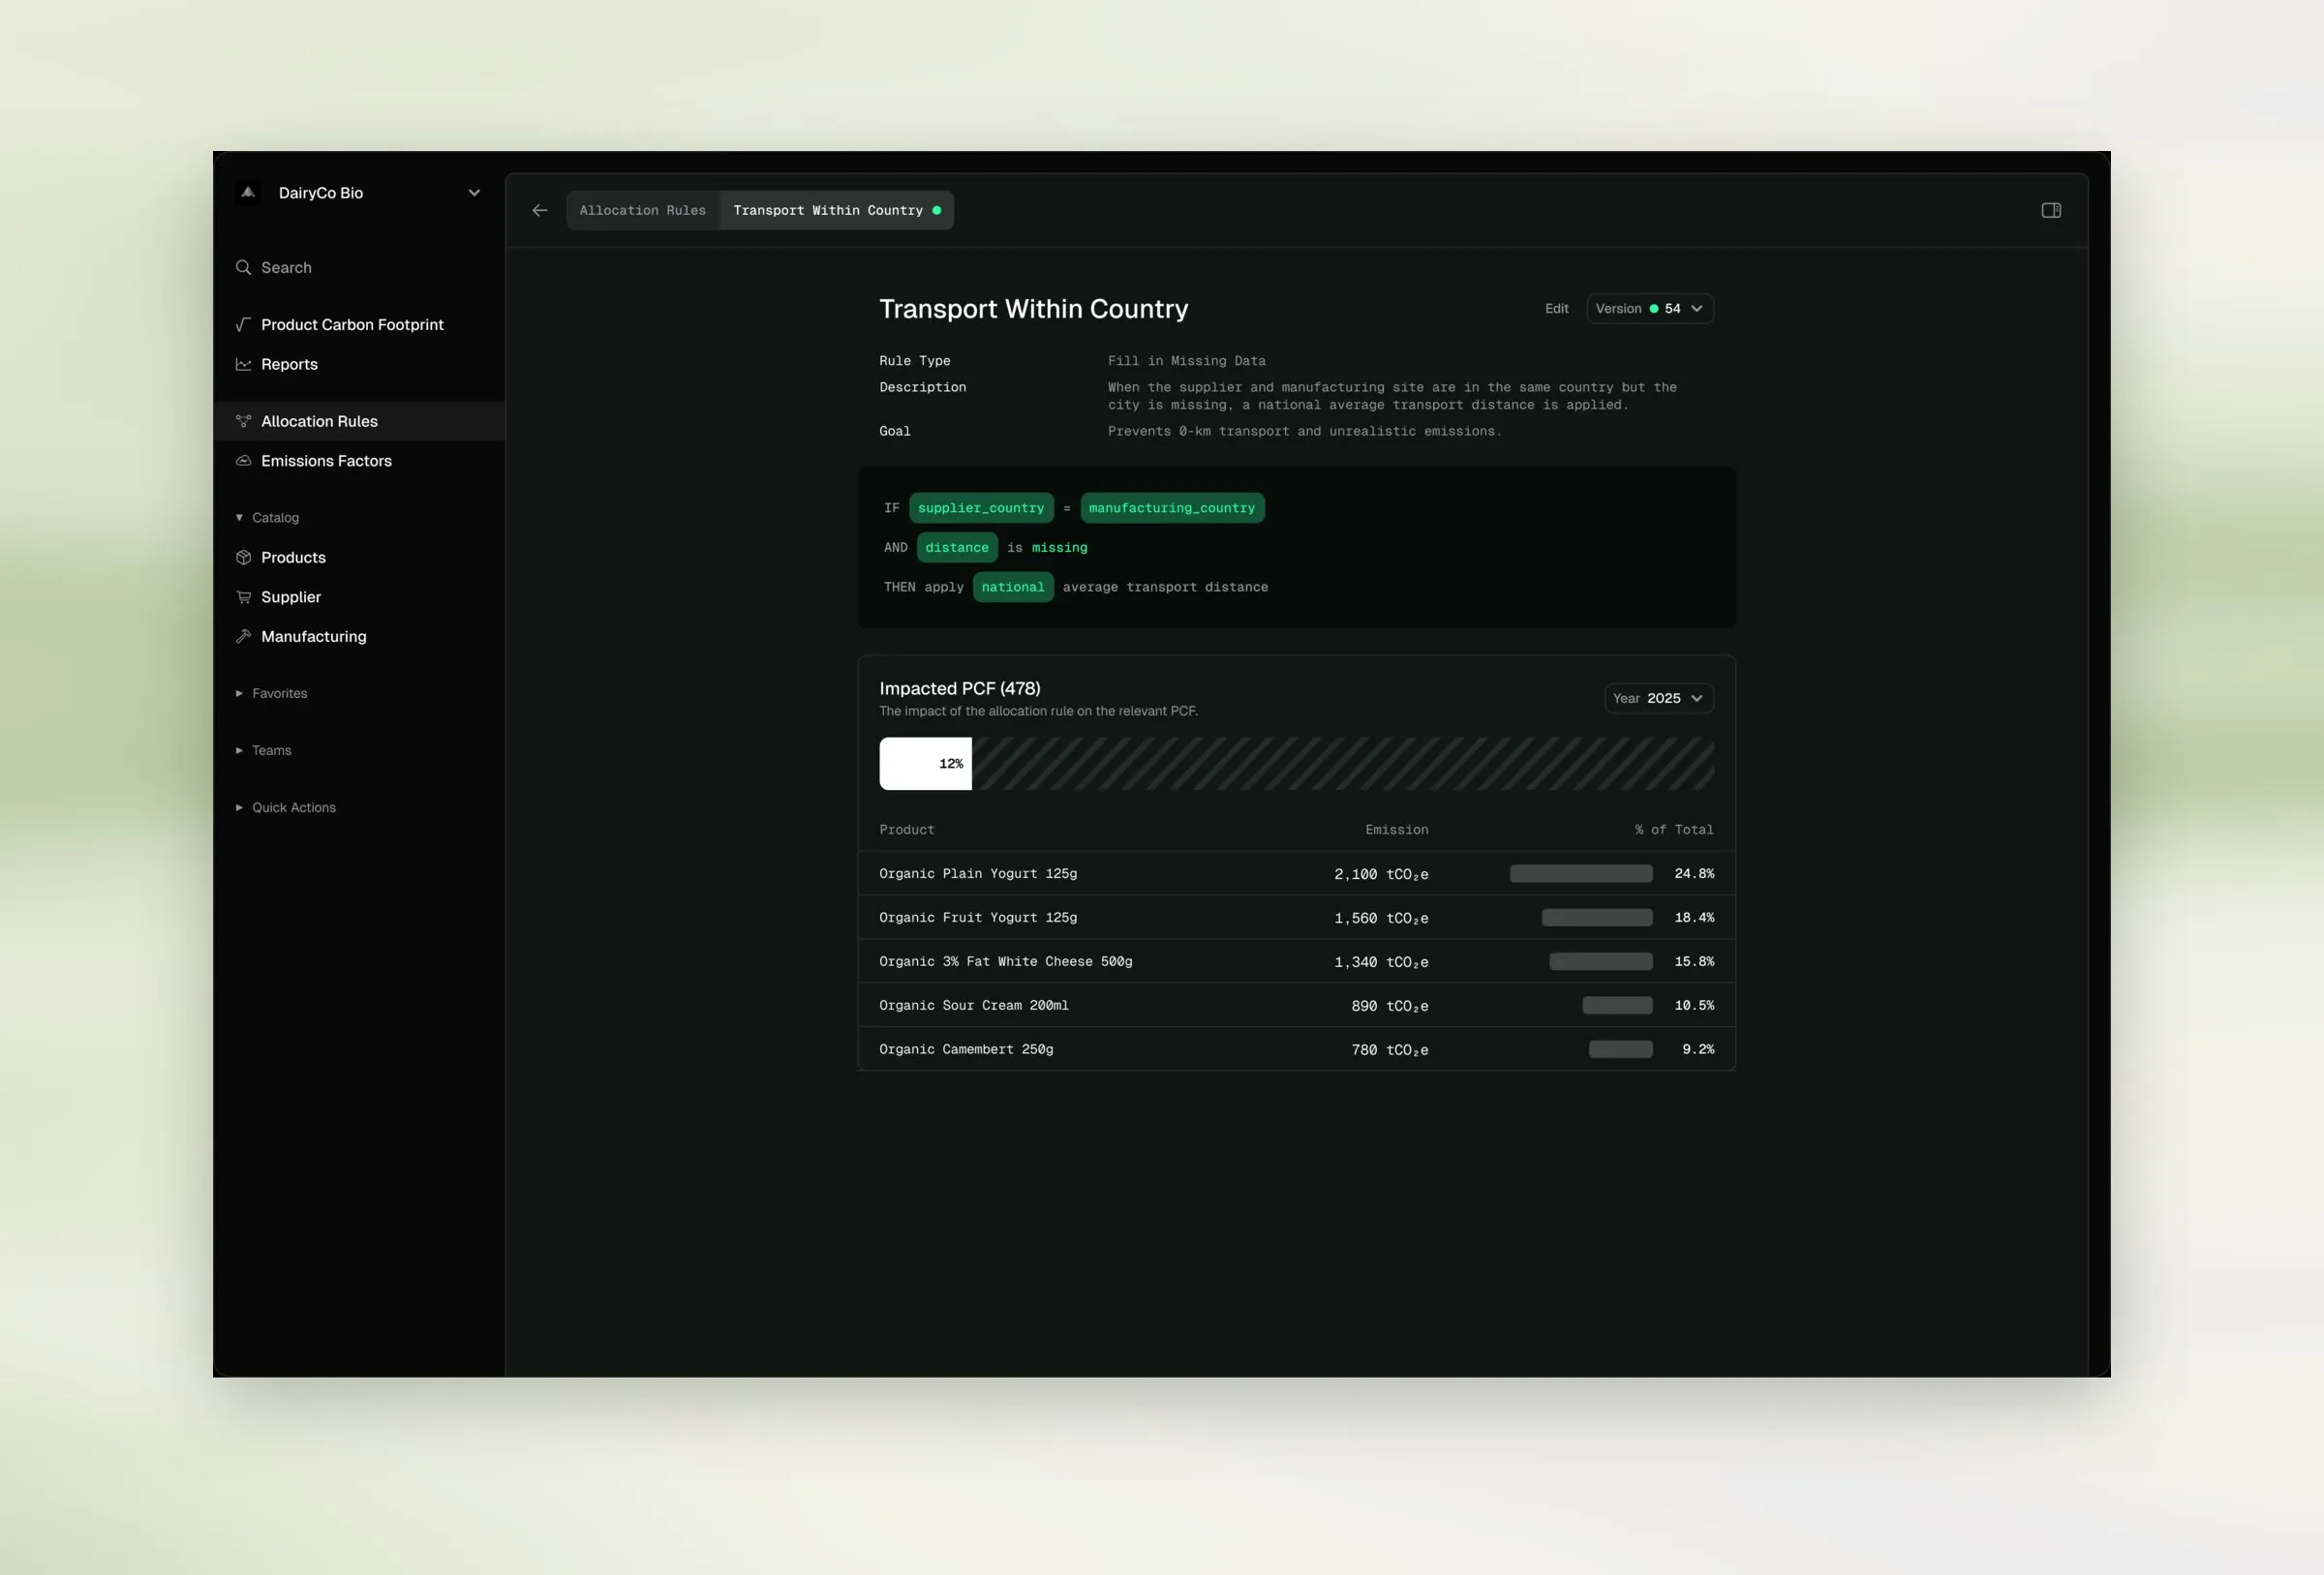The image size is (2324, 1575).
Task: Click the DairyCo Bio logo icon
Action: coord(248,192)
